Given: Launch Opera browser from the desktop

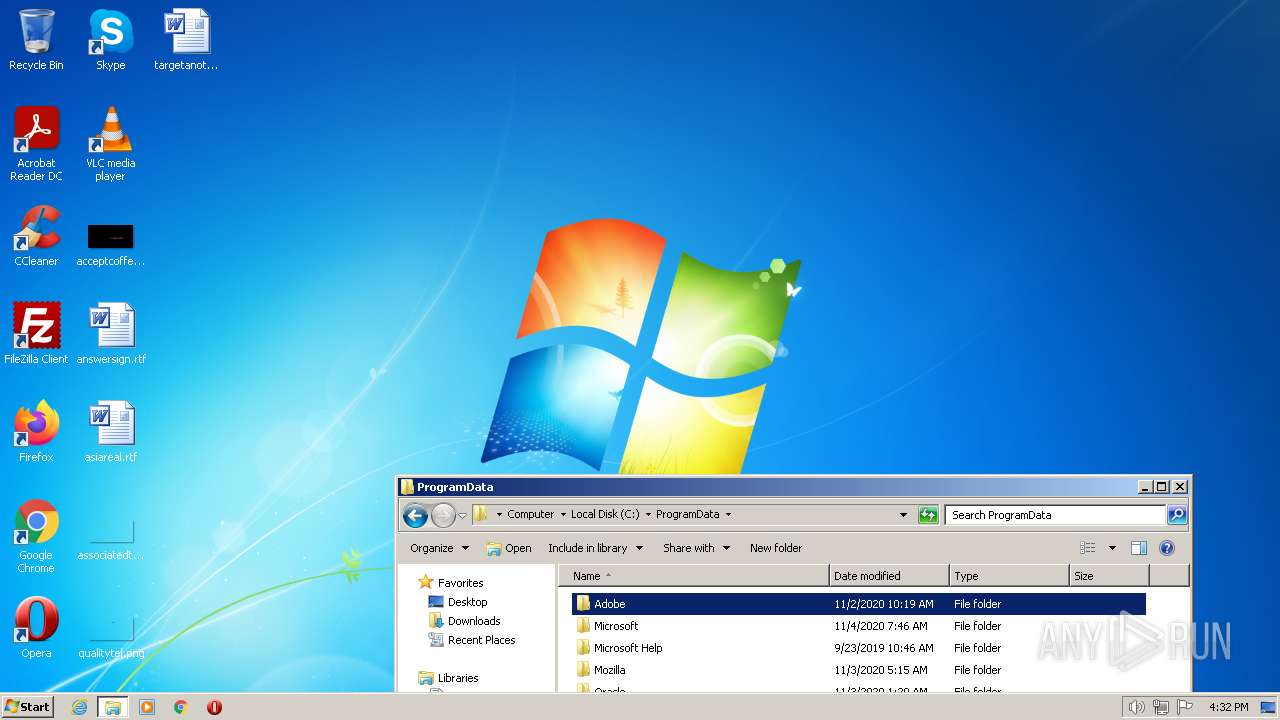Looking at the screenshot, I should pos(36,628).
